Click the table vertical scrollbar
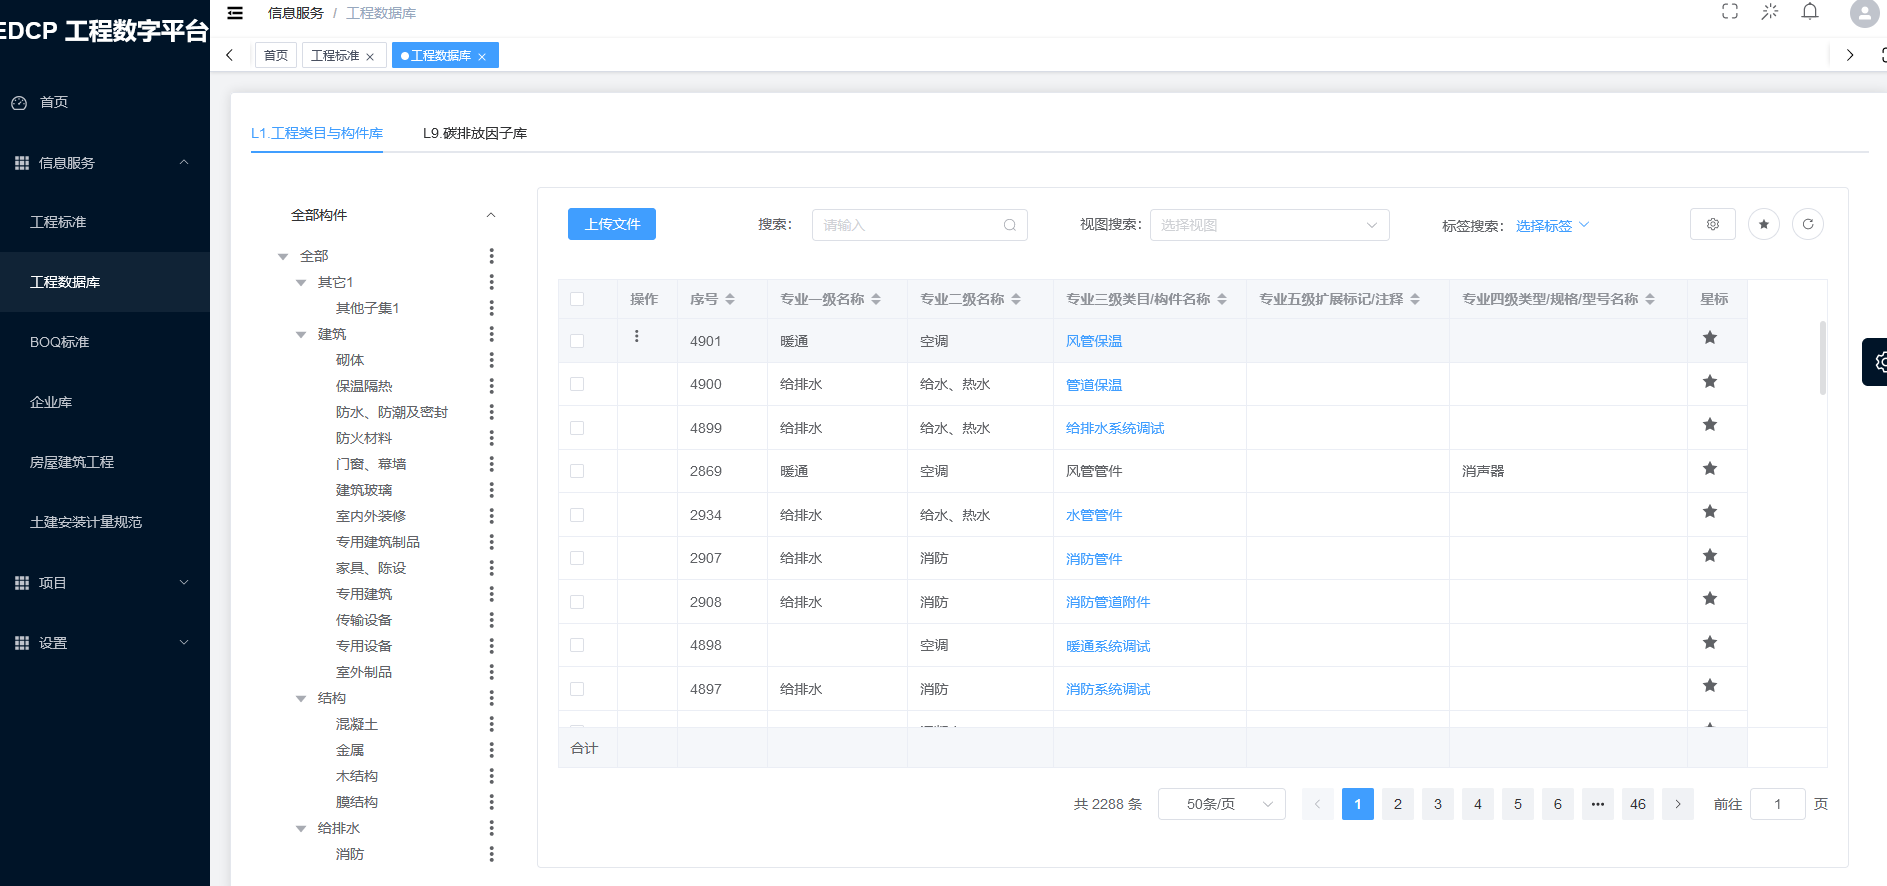Image resolution: width=1887 pixels, height=886 pixels. (x=1823, y=358)
